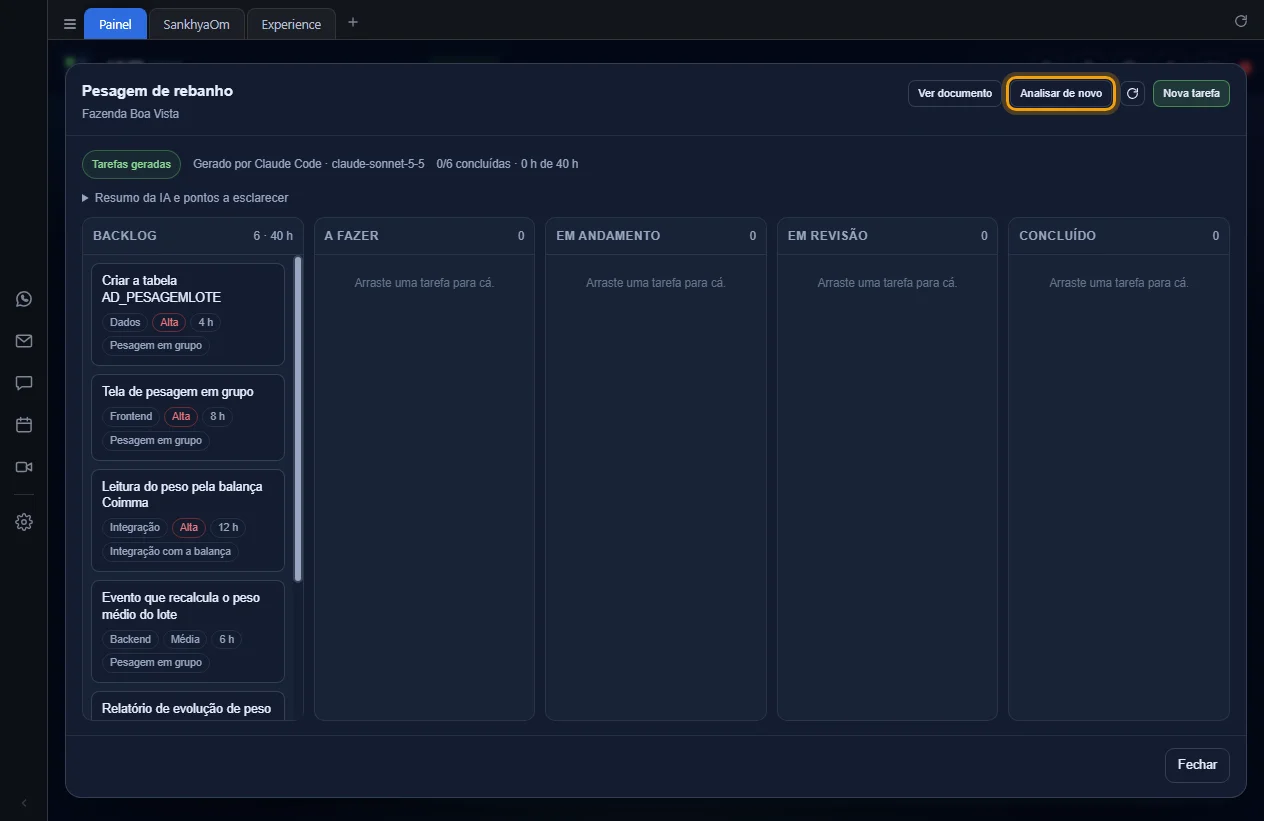
Task: Click the Dados tag on the AD_PESAGEMLOTE card
Action: (x=125, y=323)
